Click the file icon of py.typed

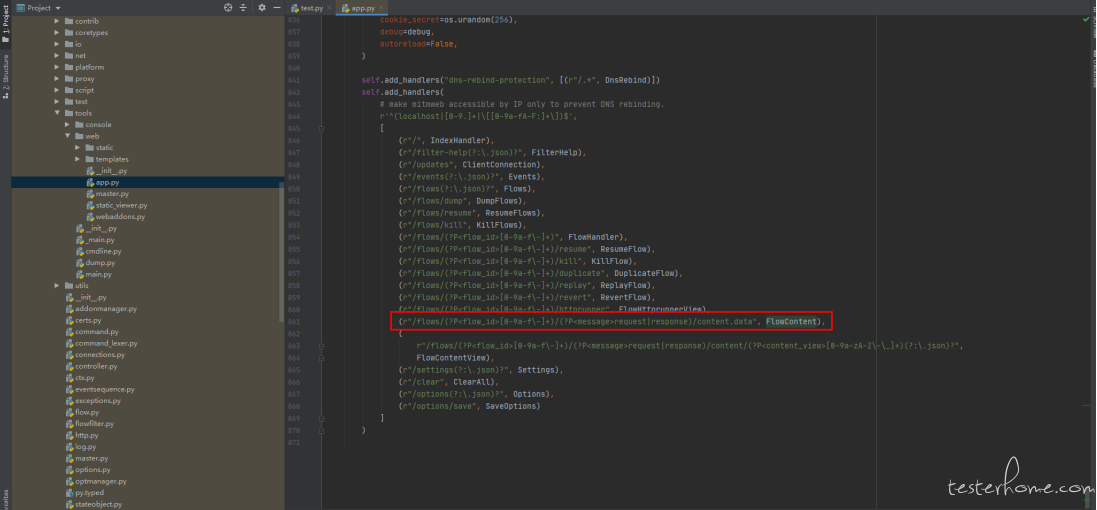tap(69, 493)
